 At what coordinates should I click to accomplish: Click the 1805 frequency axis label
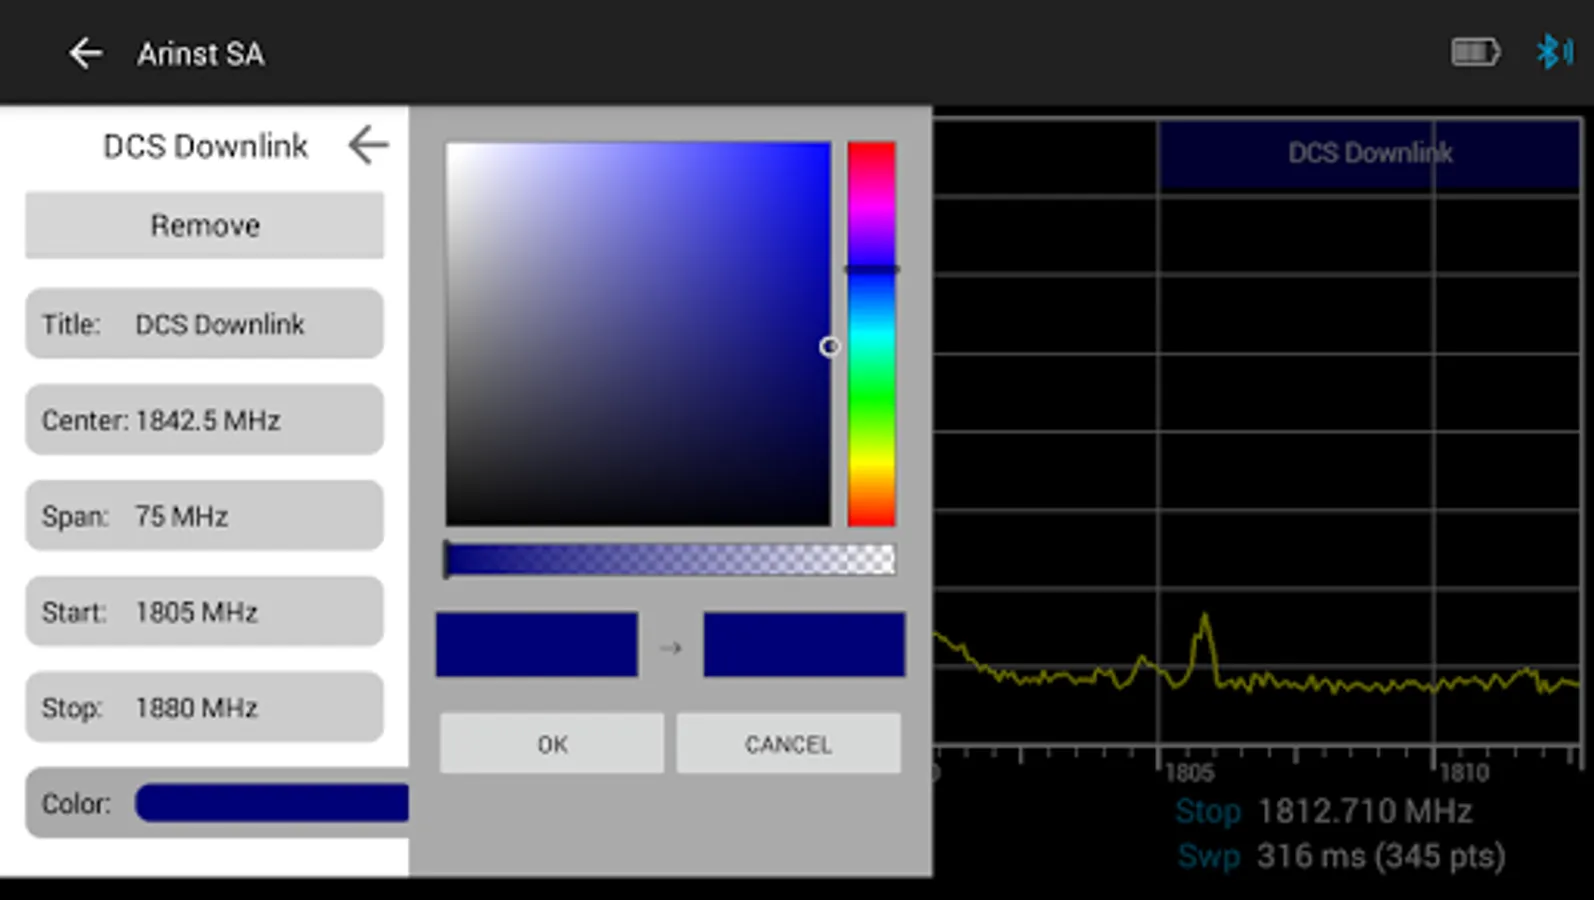[x=1189, y=773]
